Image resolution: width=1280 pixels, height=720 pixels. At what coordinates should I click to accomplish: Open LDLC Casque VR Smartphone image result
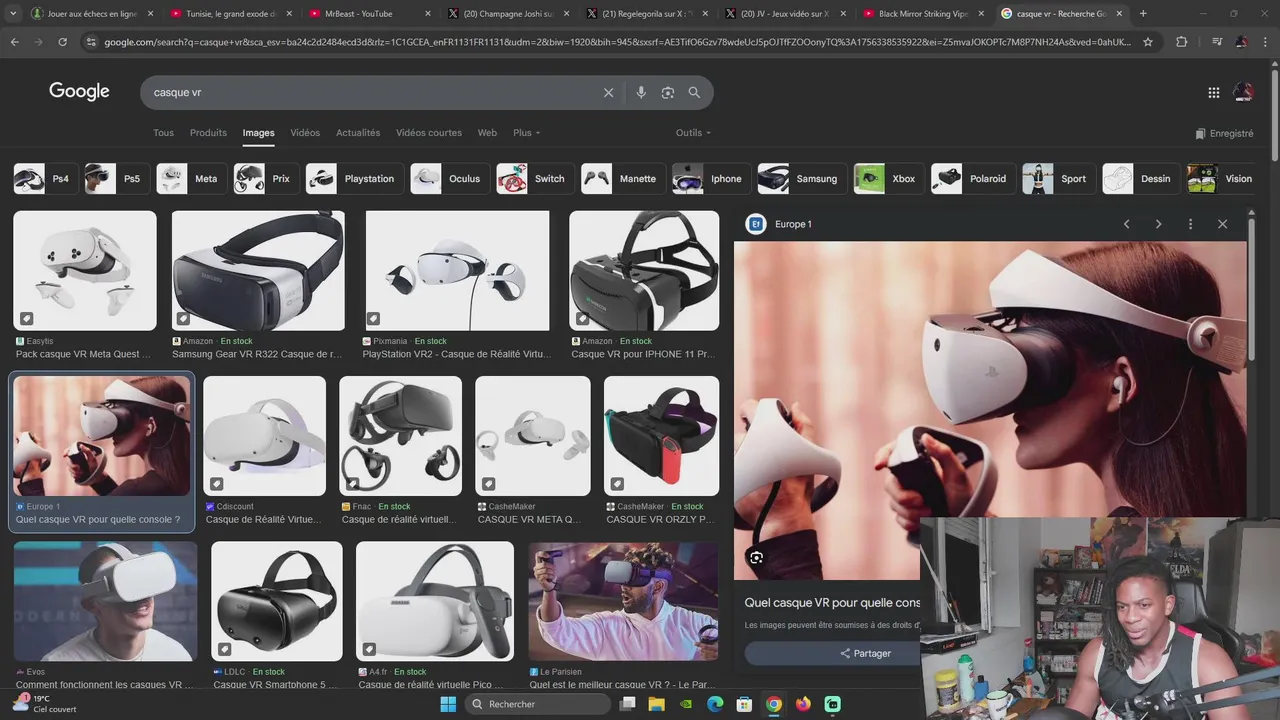point(277,601)
